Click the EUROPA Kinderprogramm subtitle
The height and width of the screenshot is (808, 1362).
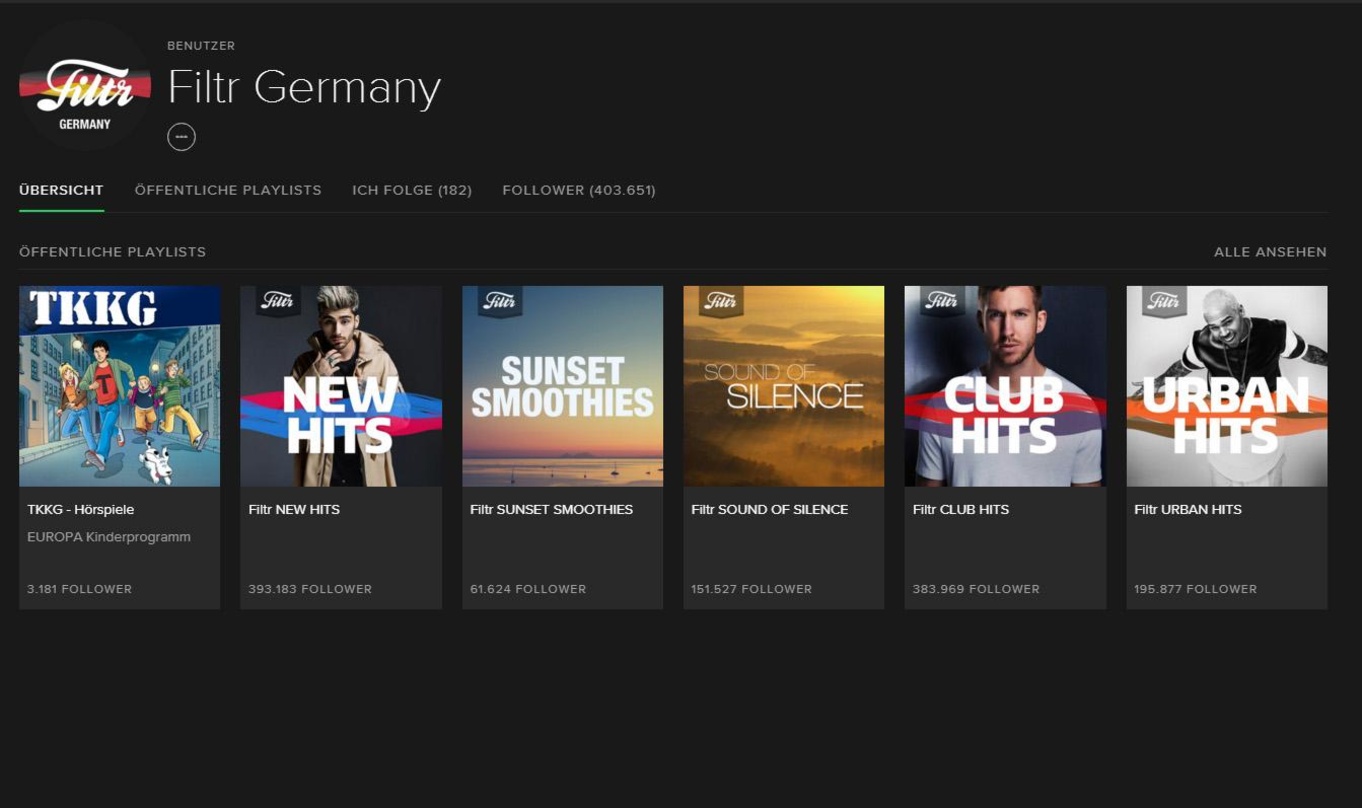[x=109, y=537]
